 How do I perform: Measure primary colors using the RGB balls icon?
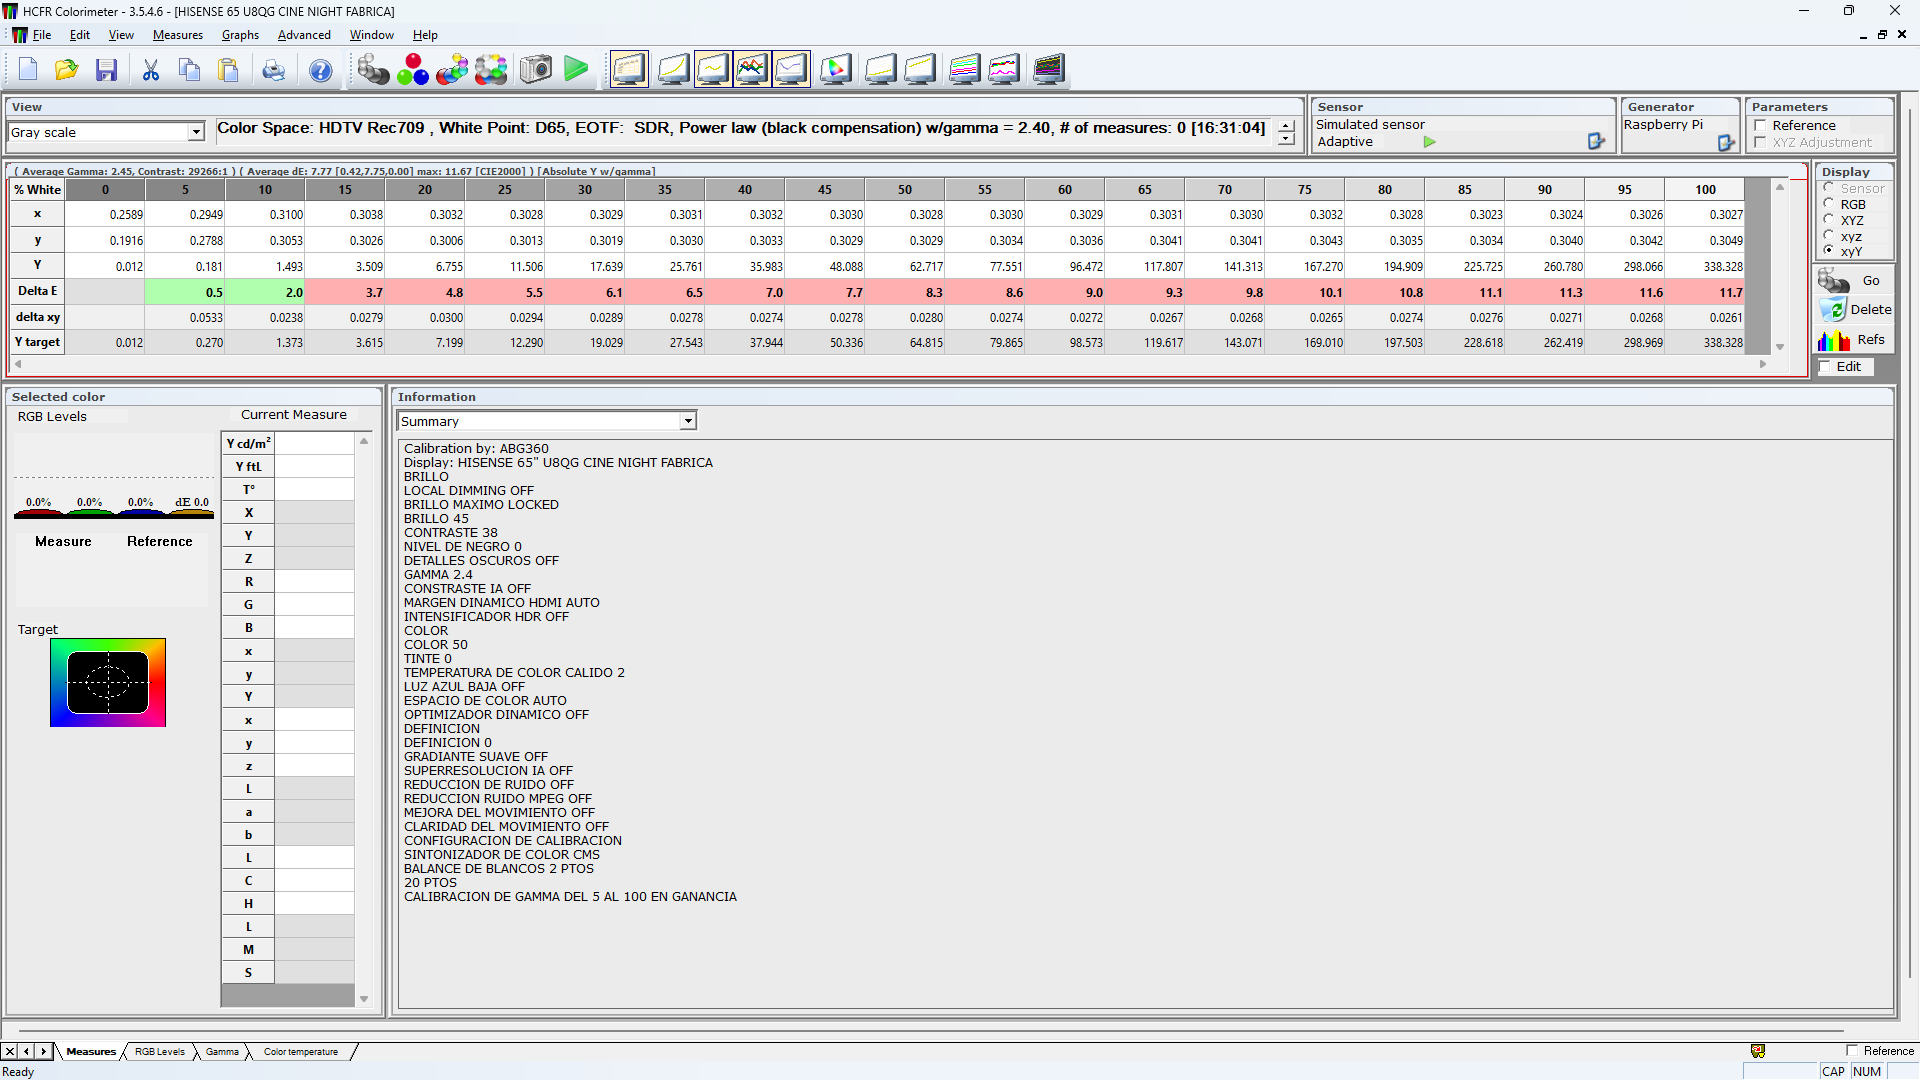tap(413, 69)
